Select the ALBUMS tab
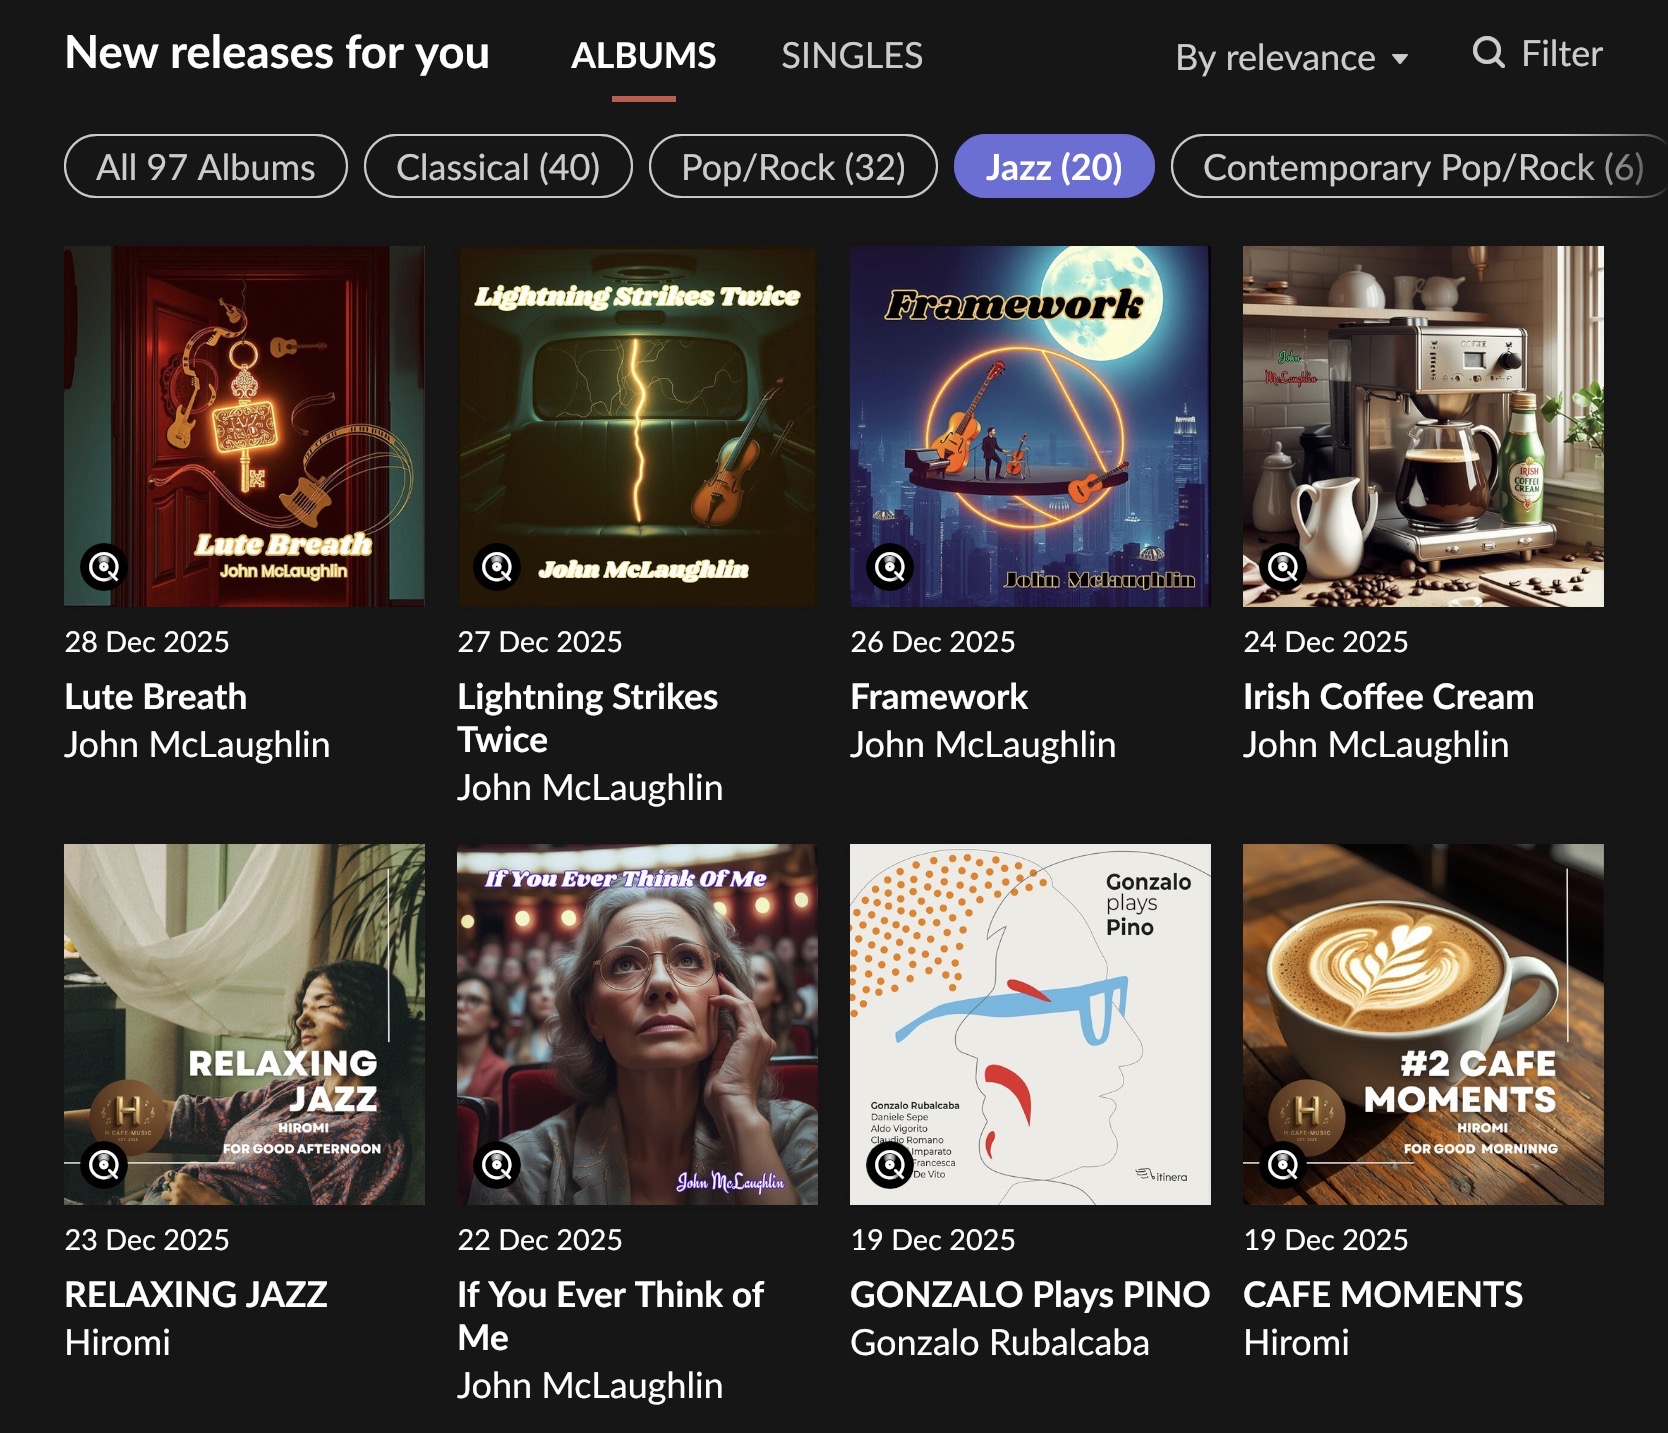The width and height of the screenshot is (1668, 1433). (x=643, y=56)
